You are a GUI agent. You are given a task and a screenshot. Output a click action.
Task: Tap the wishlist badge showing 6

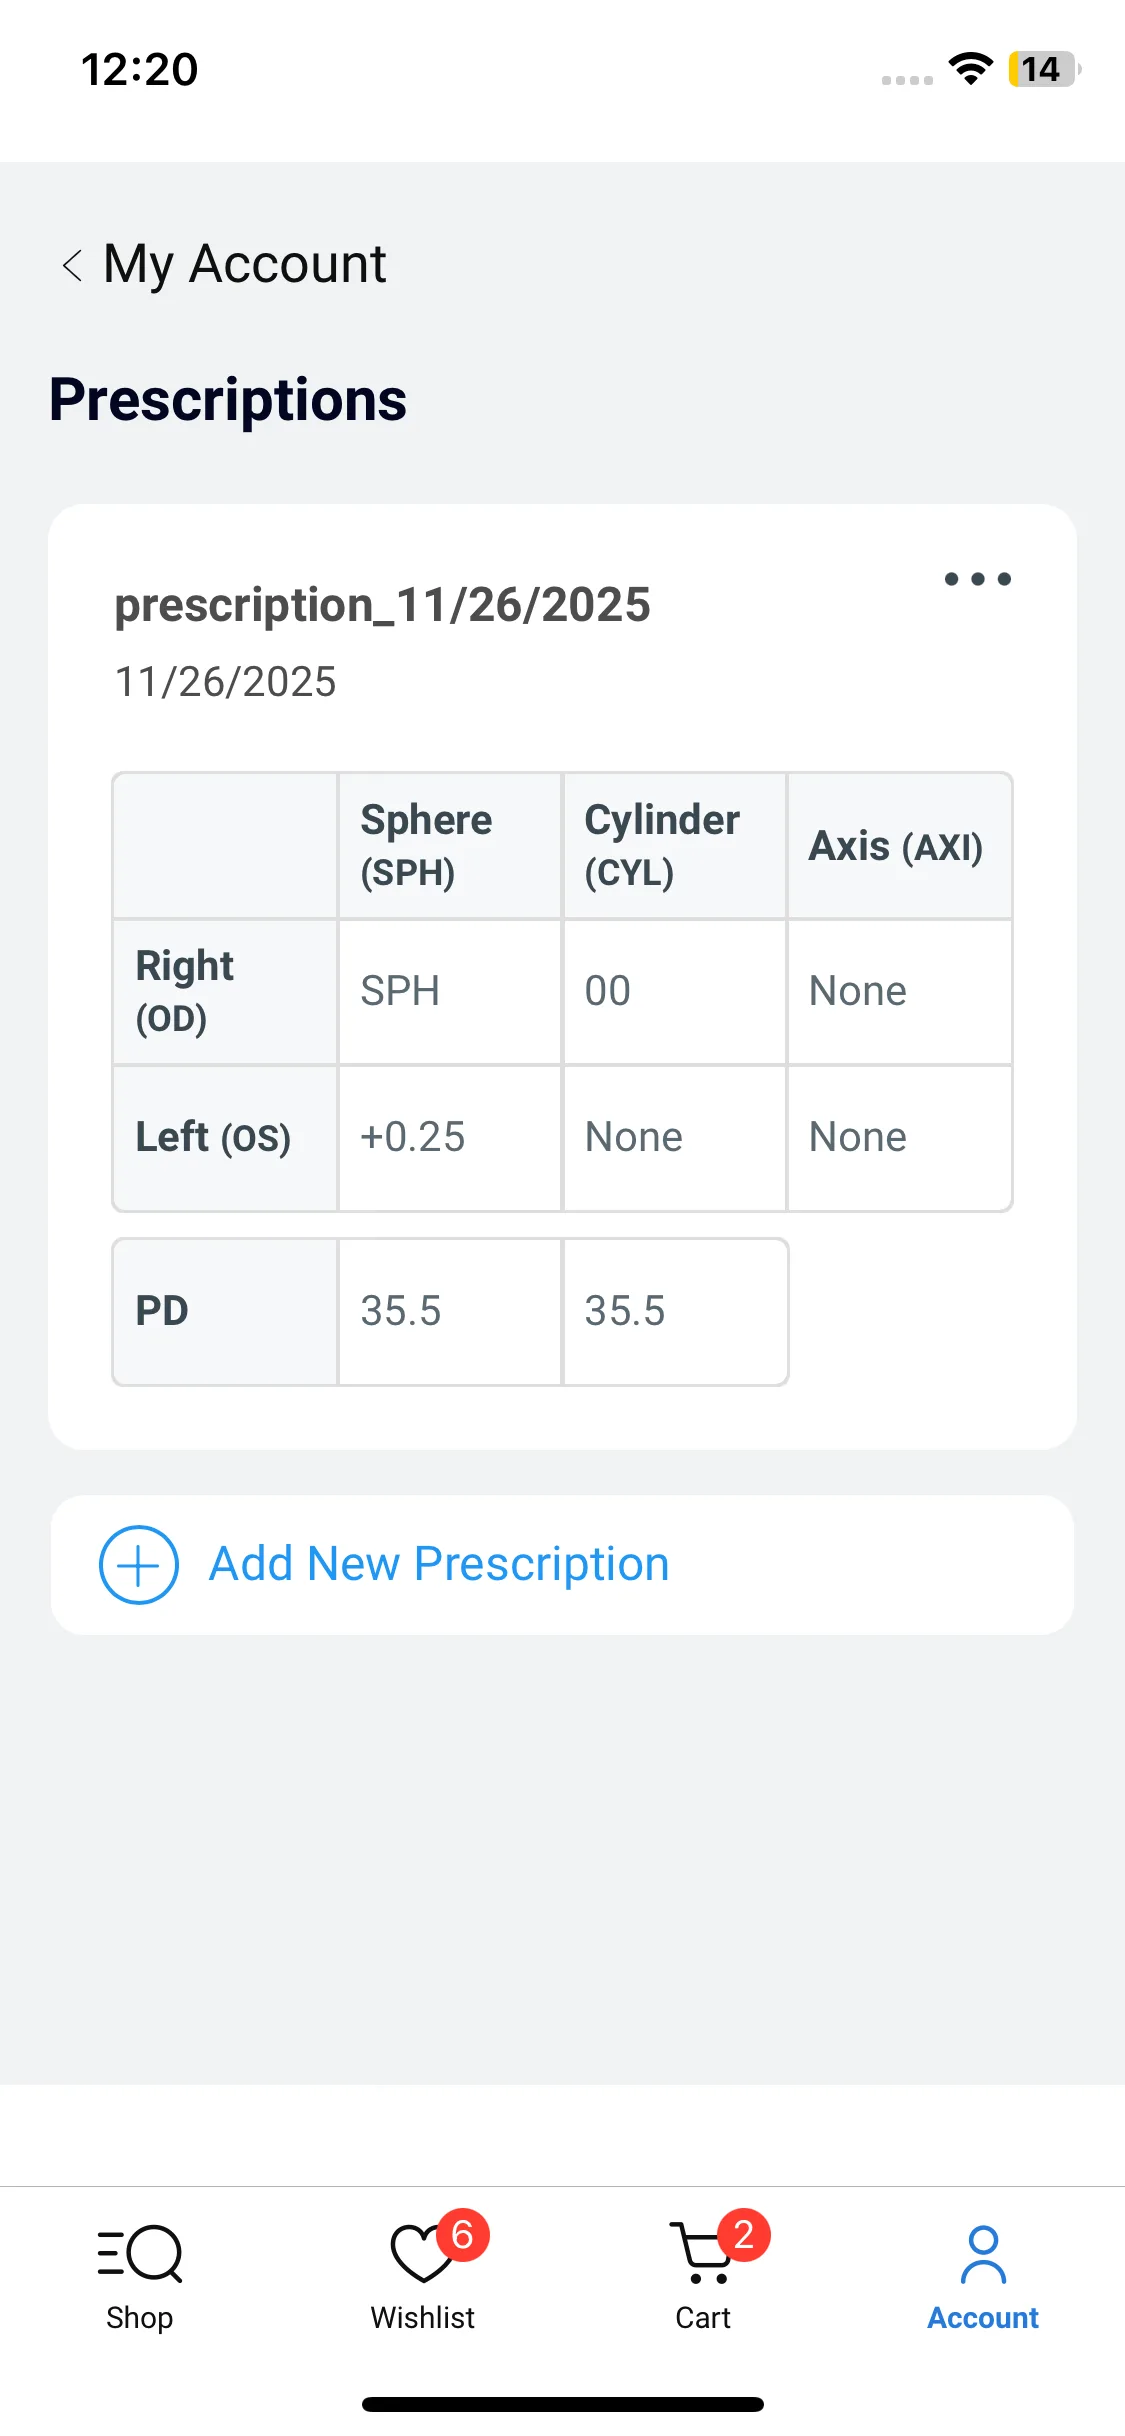[x=463, y=2235]
